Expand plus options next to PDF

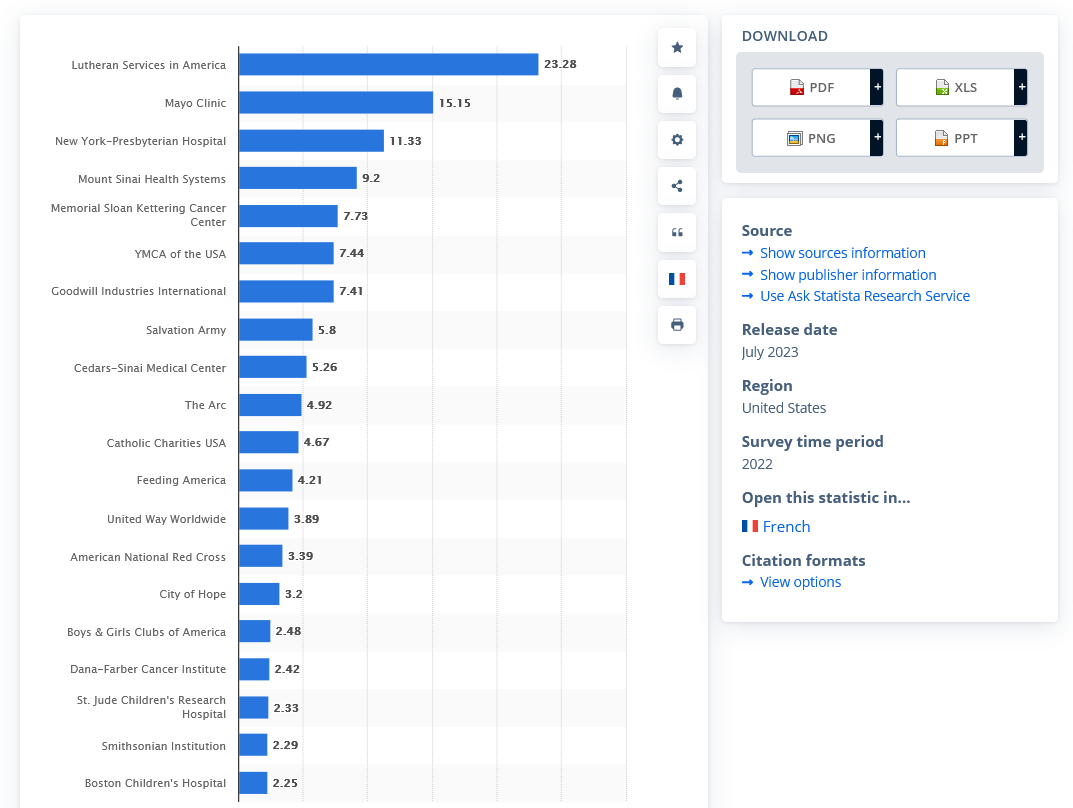[877, 88]
